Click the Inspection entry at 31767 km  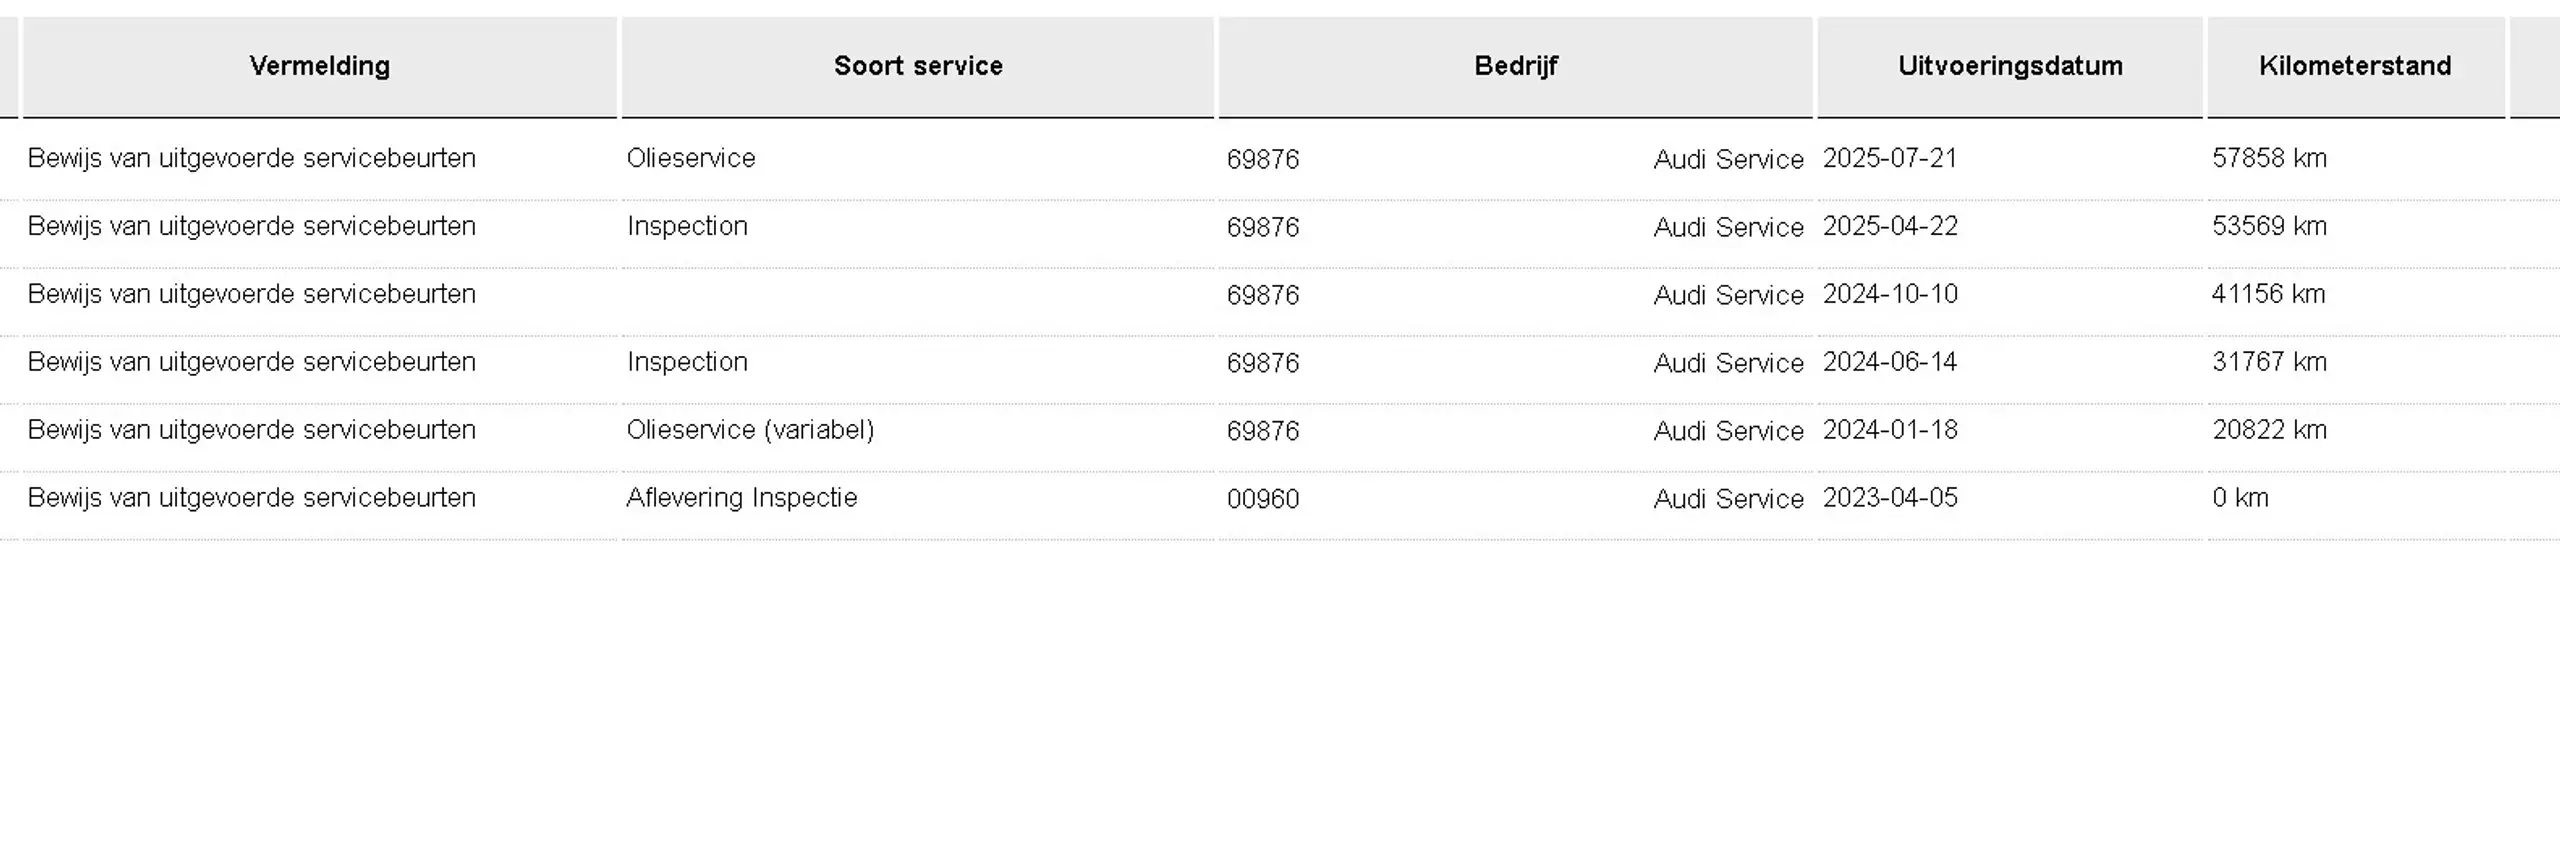(918, 362)
